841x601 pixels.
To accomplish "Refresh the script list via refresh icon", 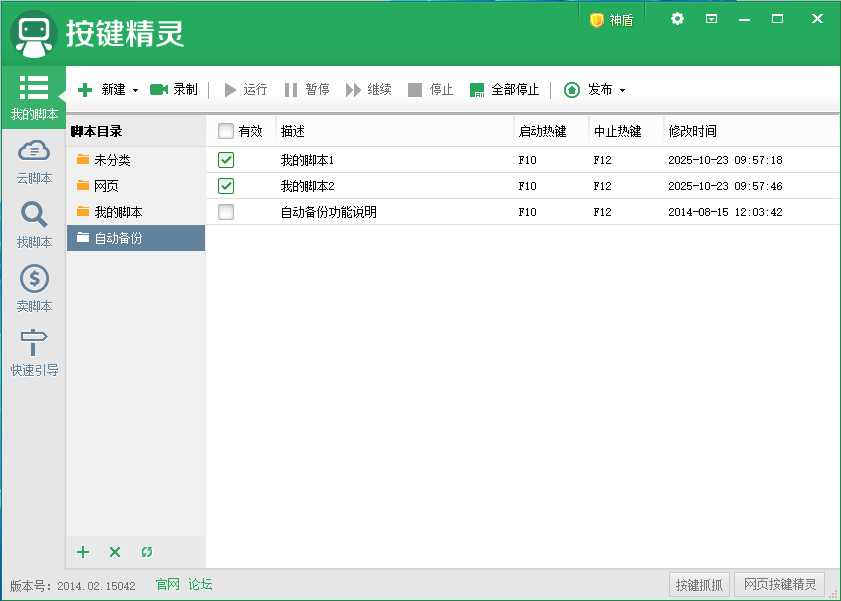I will click(x=147, y=551).
